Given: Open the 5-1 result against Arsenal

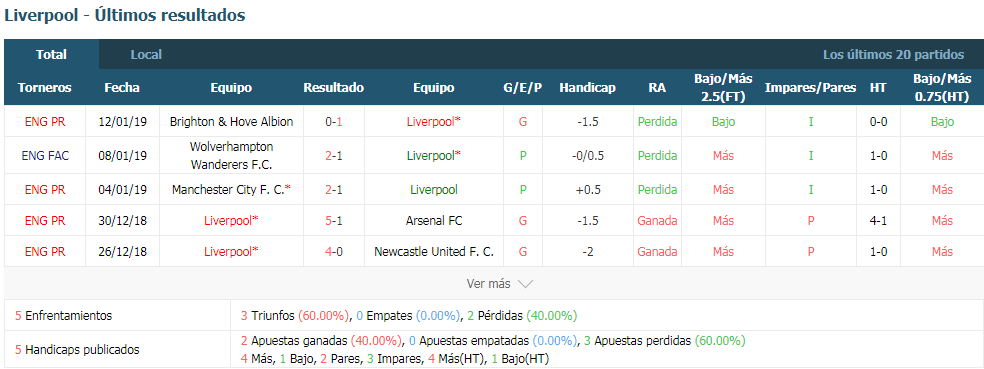Looking at the screenshot, I should [334, 221].
